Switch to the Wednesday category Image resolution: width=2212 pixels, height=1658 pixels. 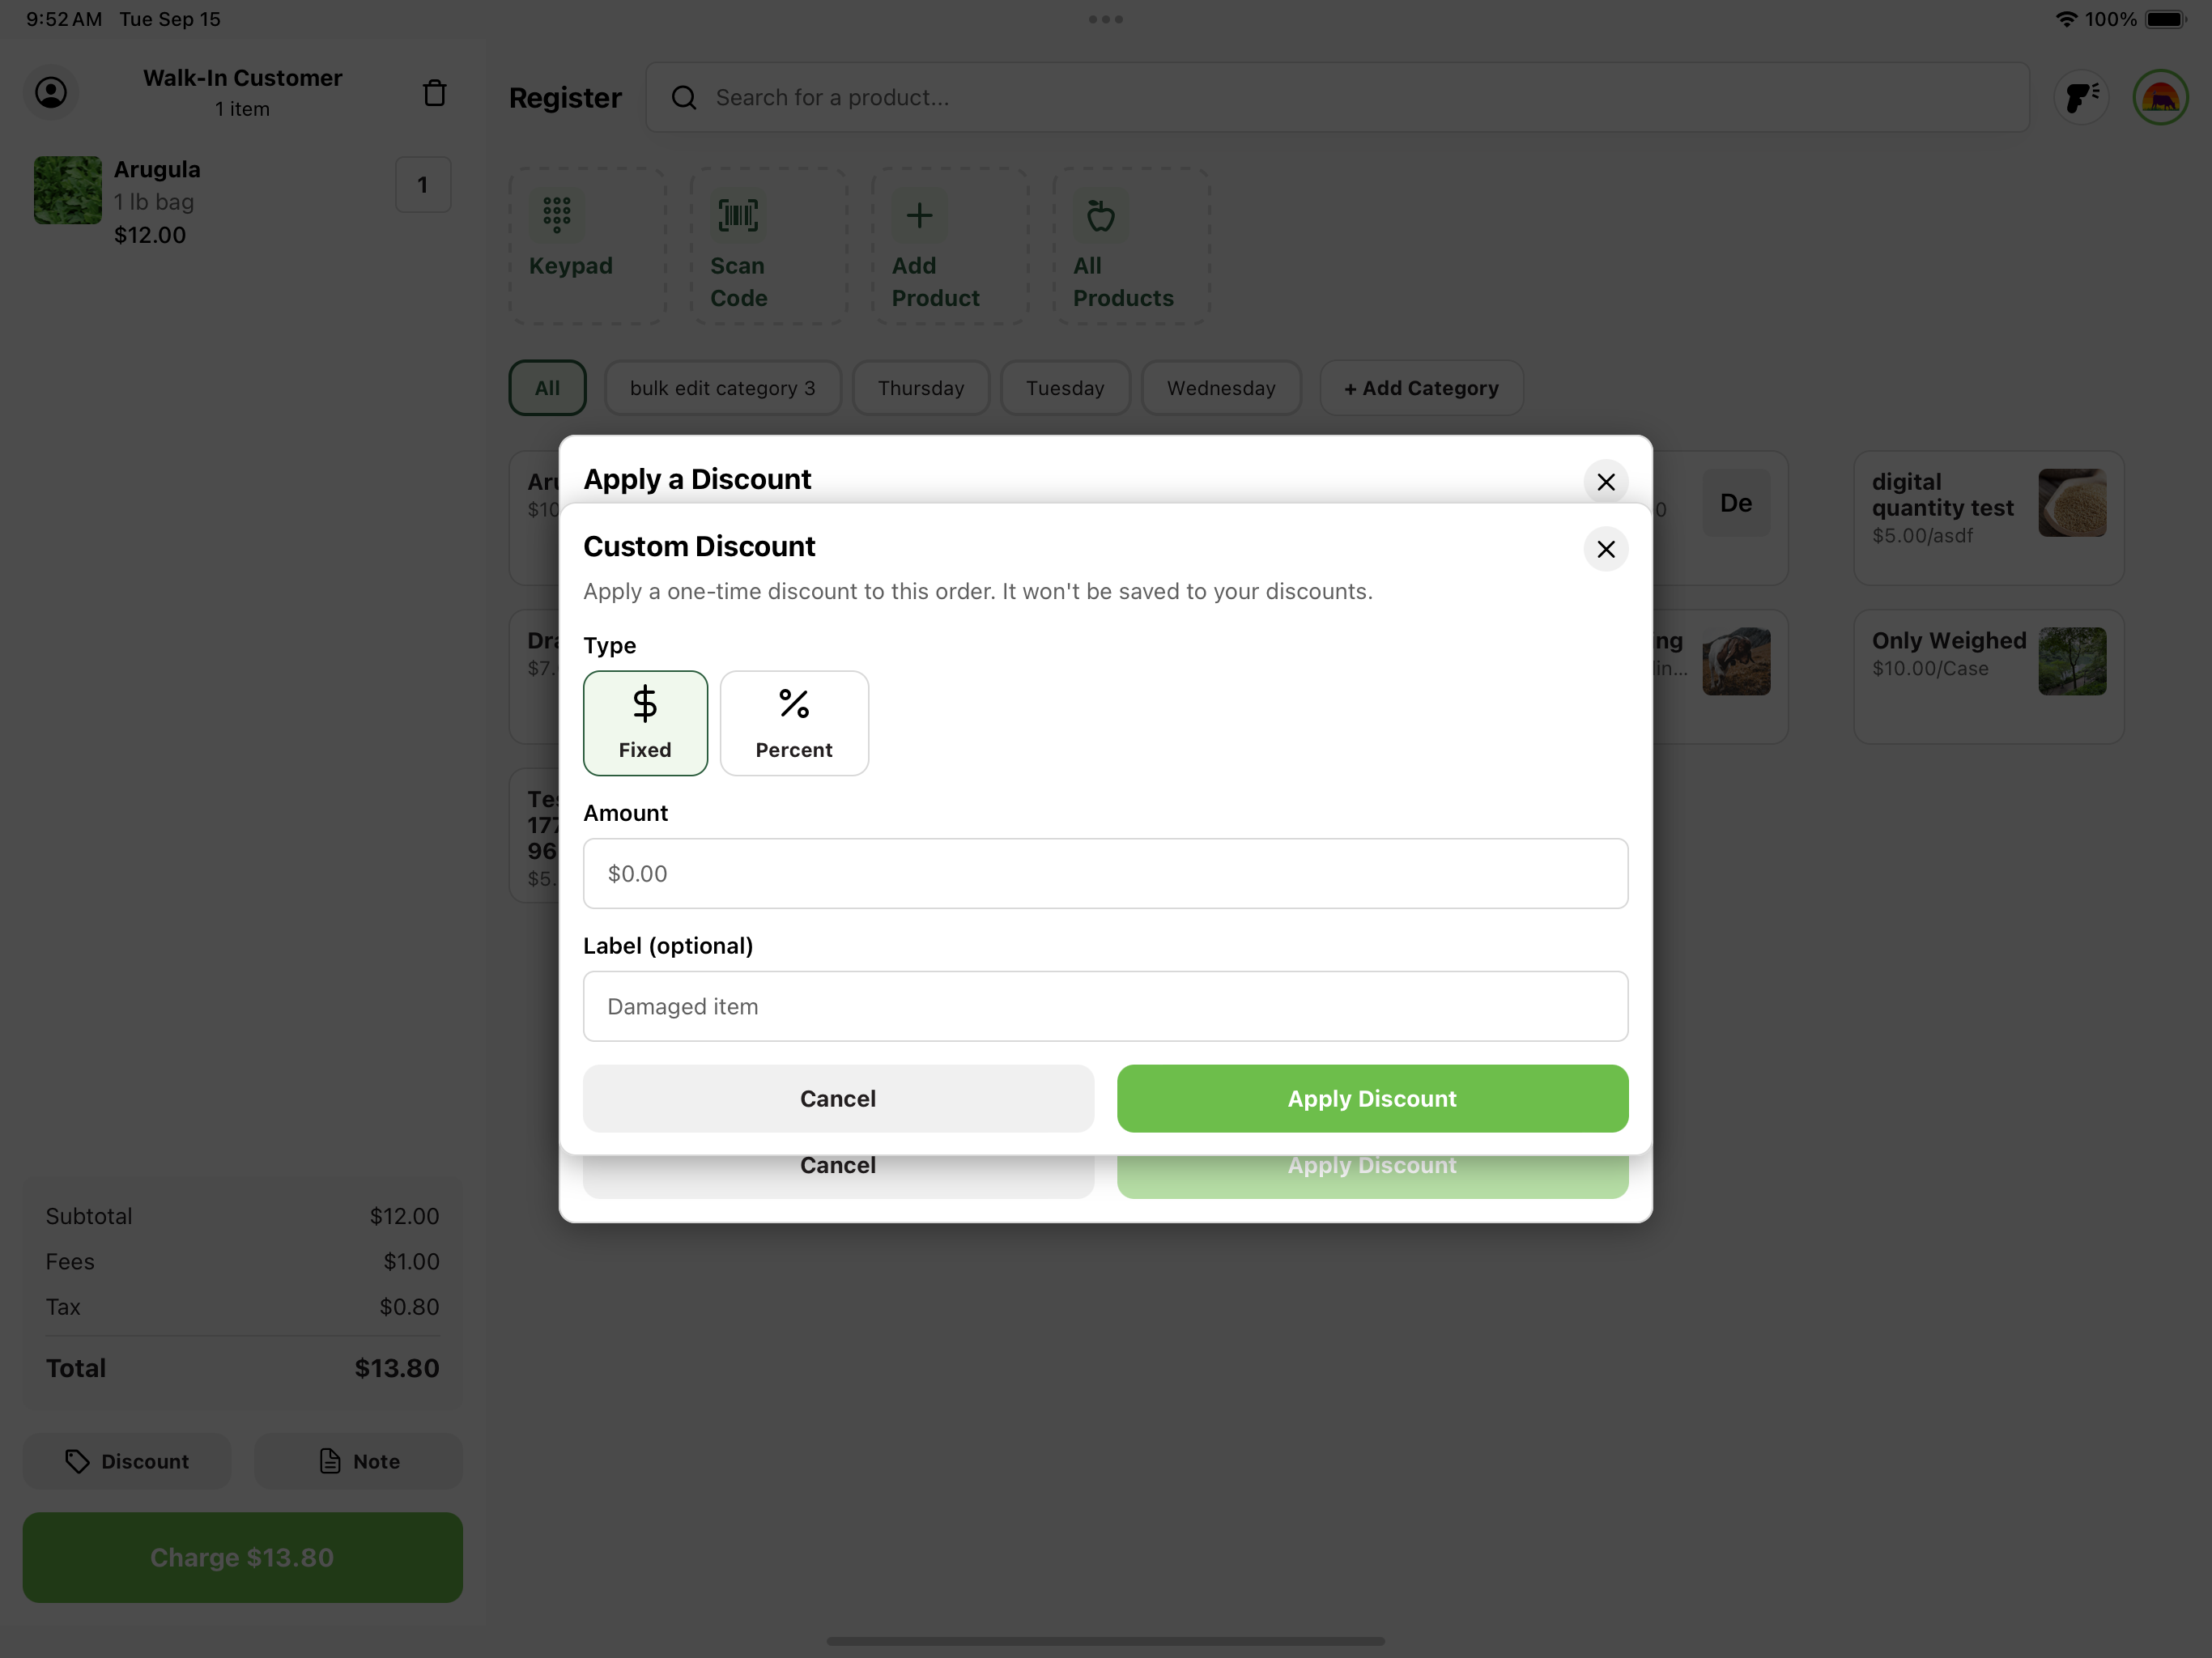click(x=1221, y=388)
